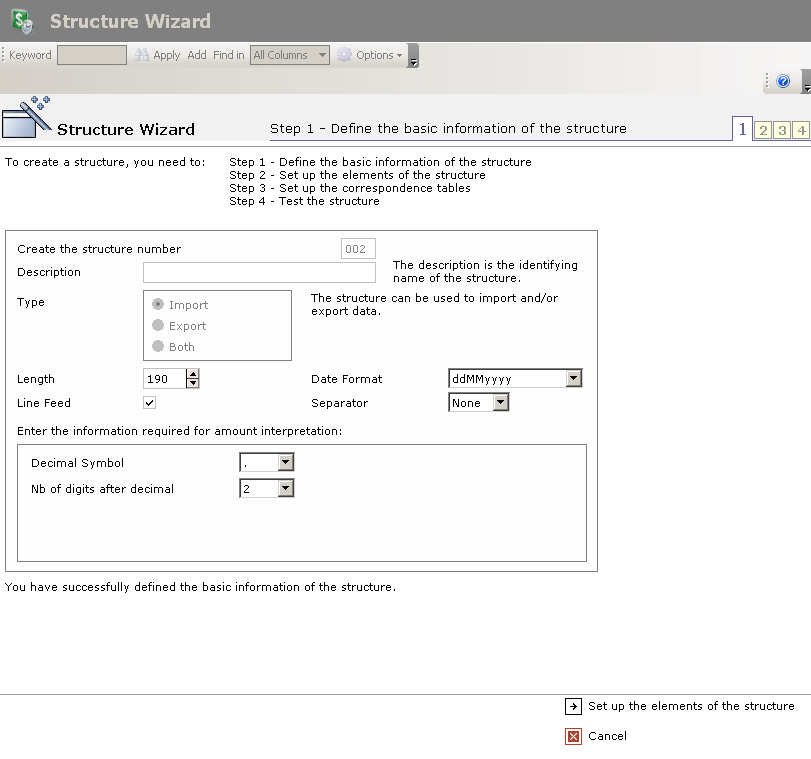The height and width of the screenshot is (759, 811).
Task: Click the Structure Wizard app logo icon
Action: click(x=22, y=21)
